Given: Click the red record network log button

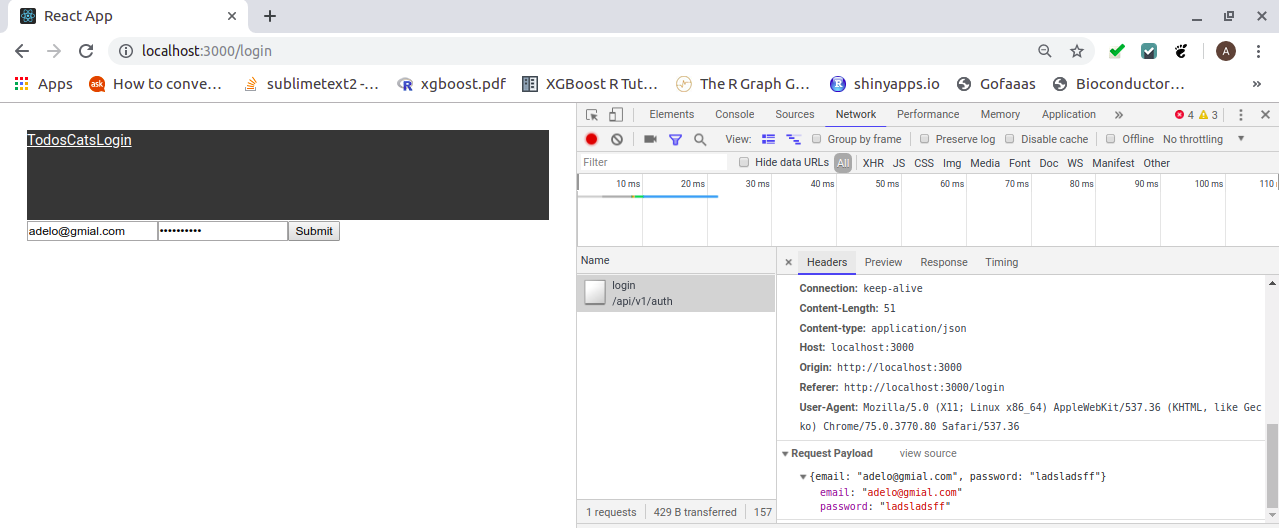Looking at the screenshot, I should coord(592,139).
